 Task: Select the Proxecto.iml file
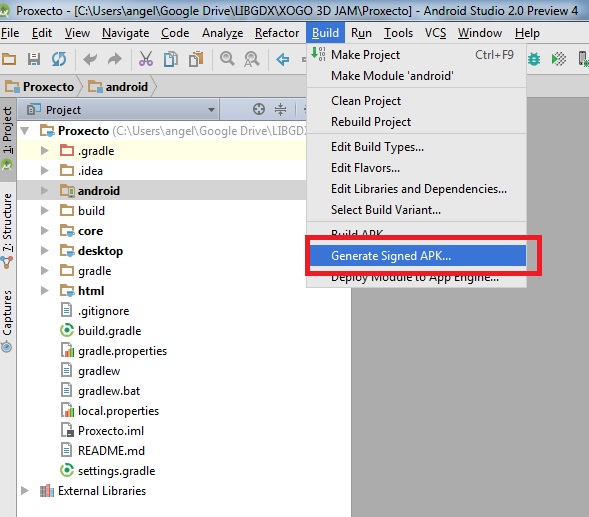pyautogui.click(x=102, y=431)
